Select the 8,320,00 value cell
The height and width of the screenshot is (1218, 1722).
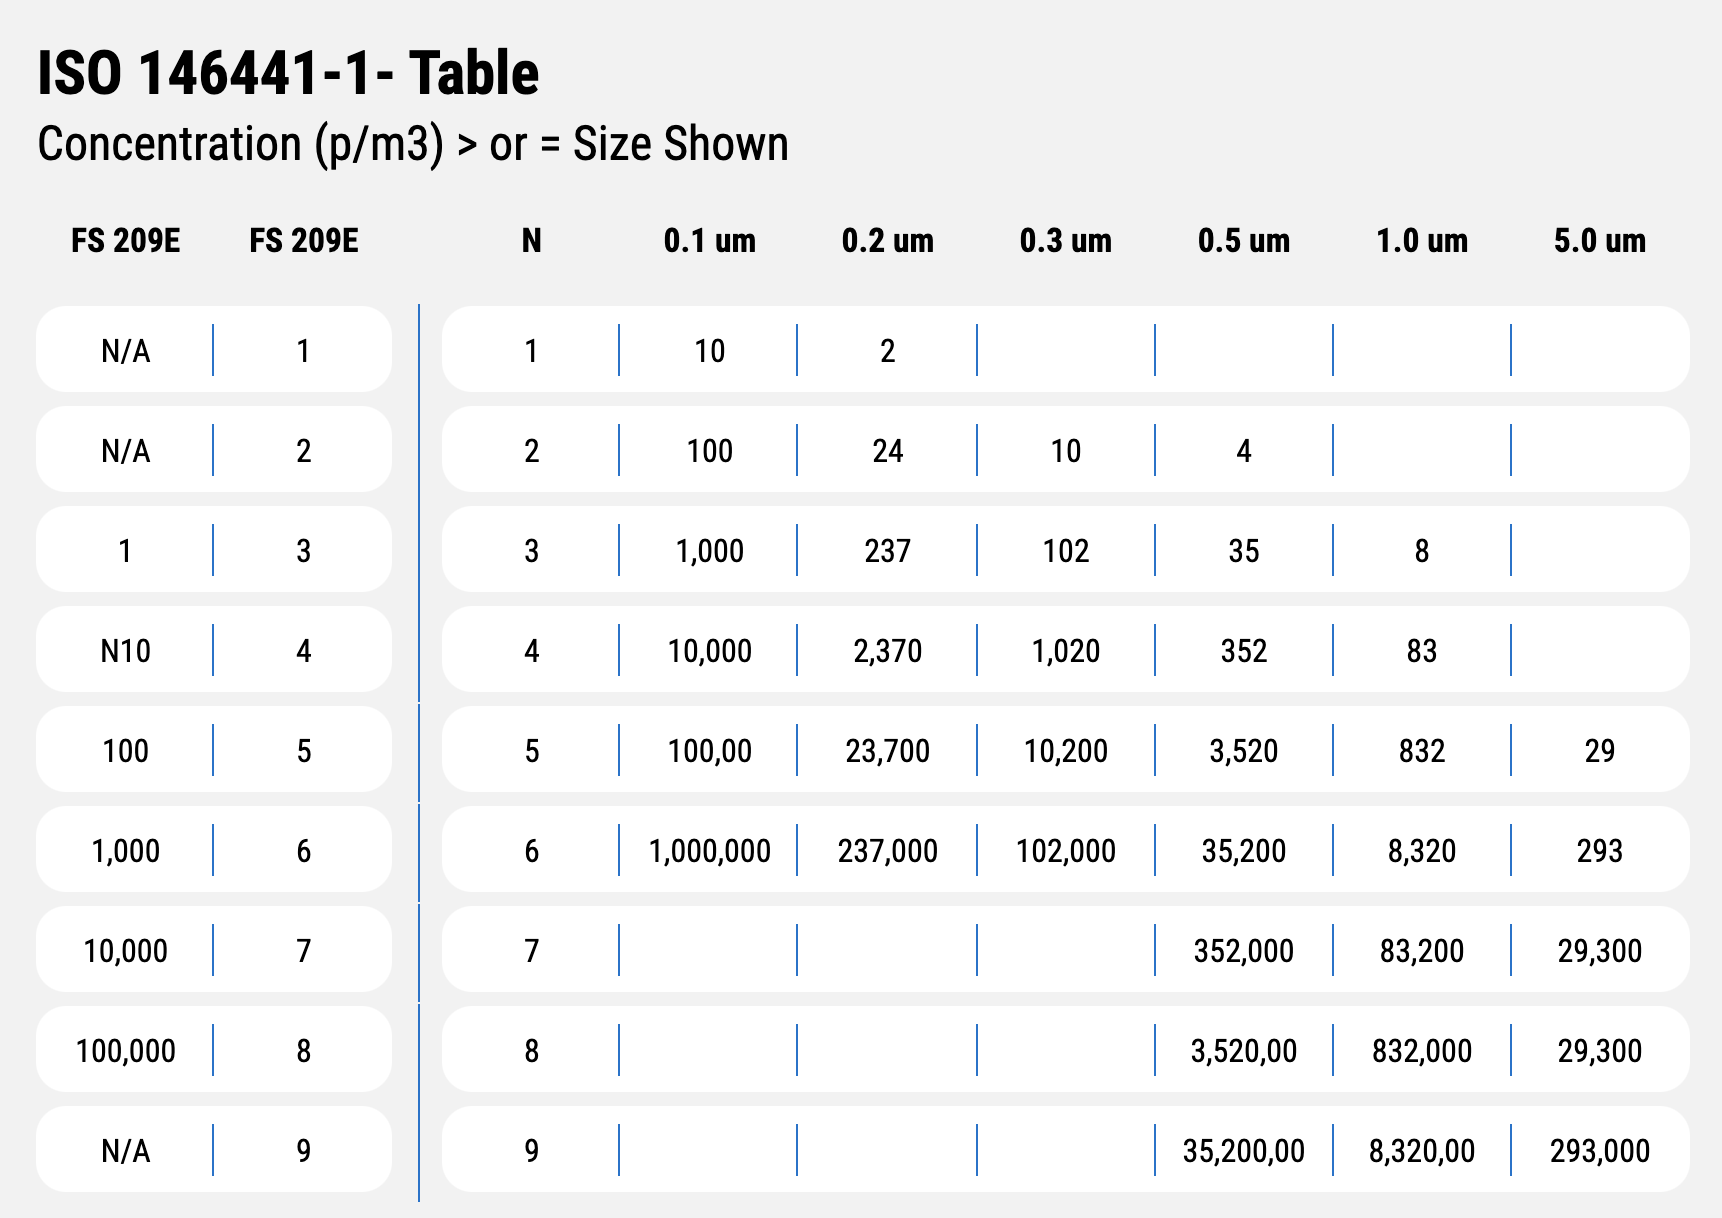point(1421,1151)
